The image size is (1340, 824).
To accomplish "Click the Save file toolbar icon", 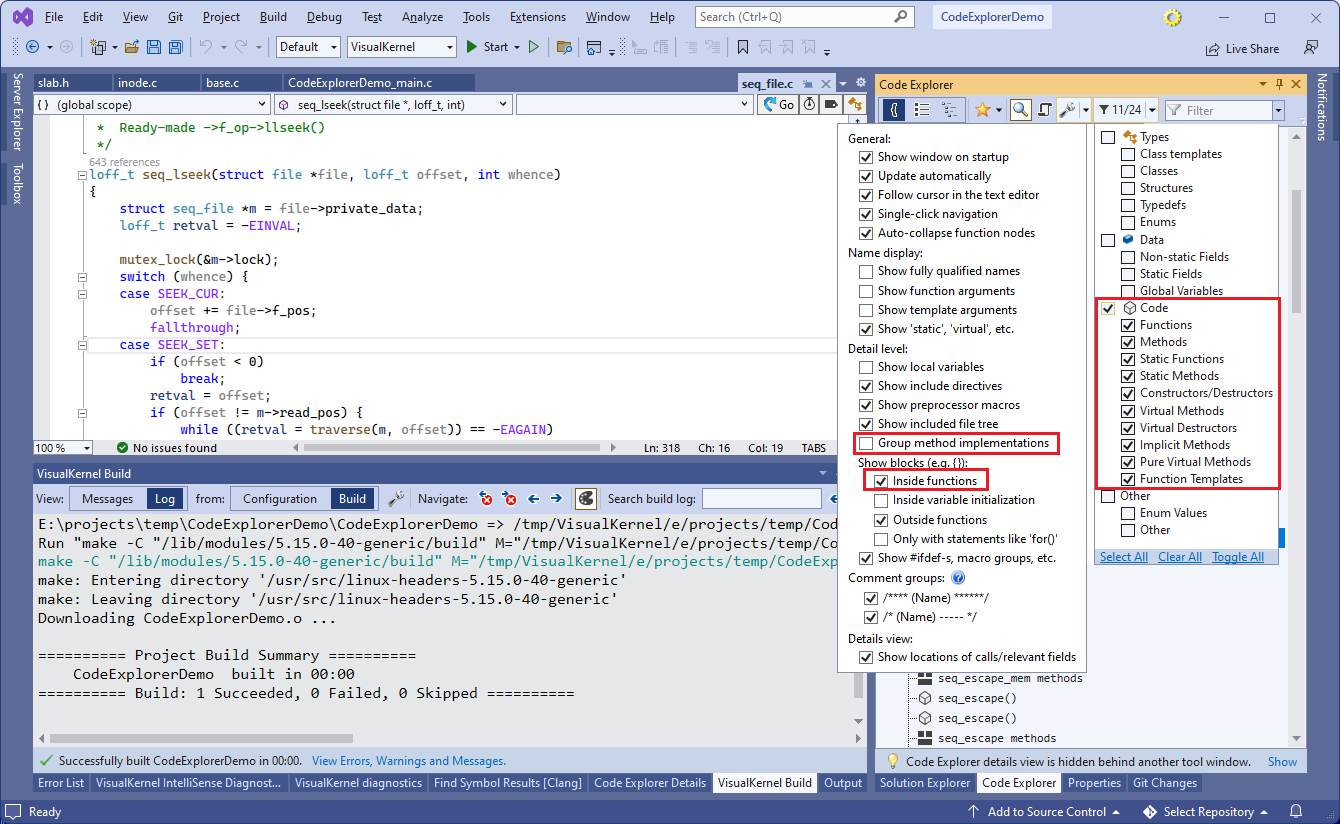I will 154,47.
